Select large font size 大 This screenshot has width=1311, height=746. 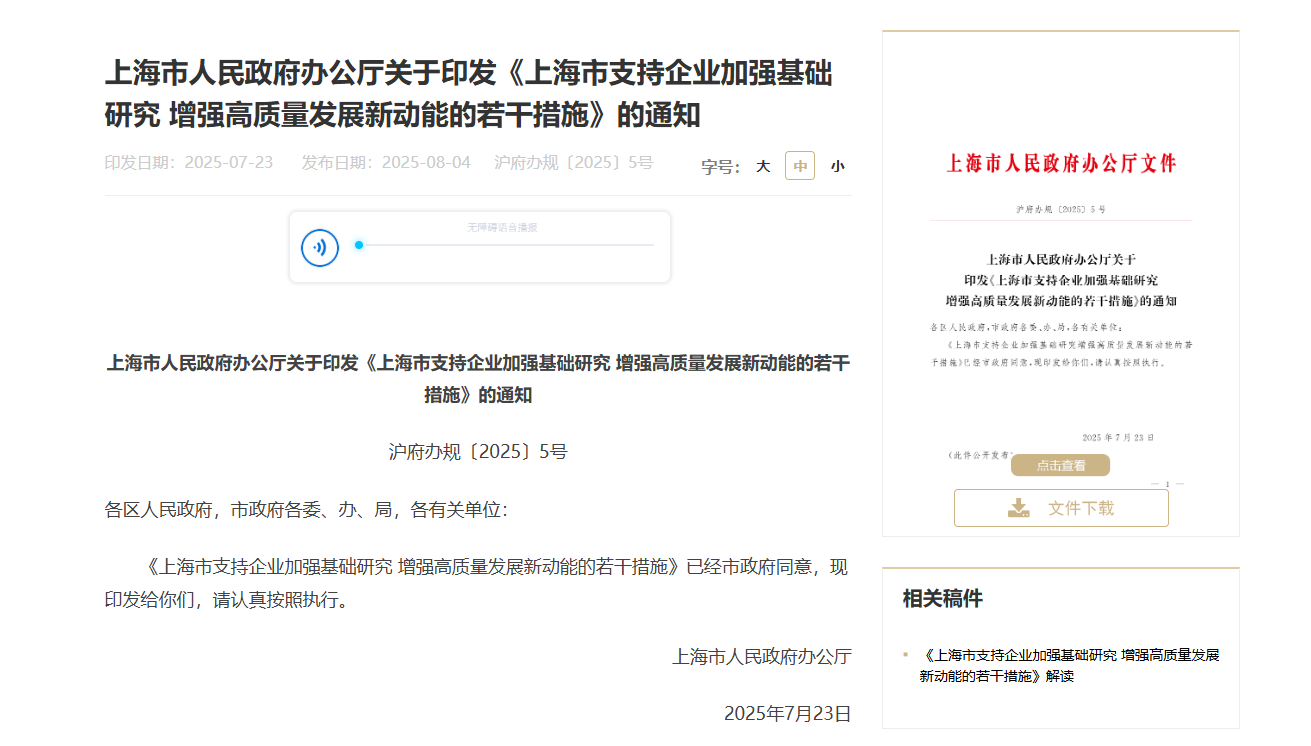[763, 167]
